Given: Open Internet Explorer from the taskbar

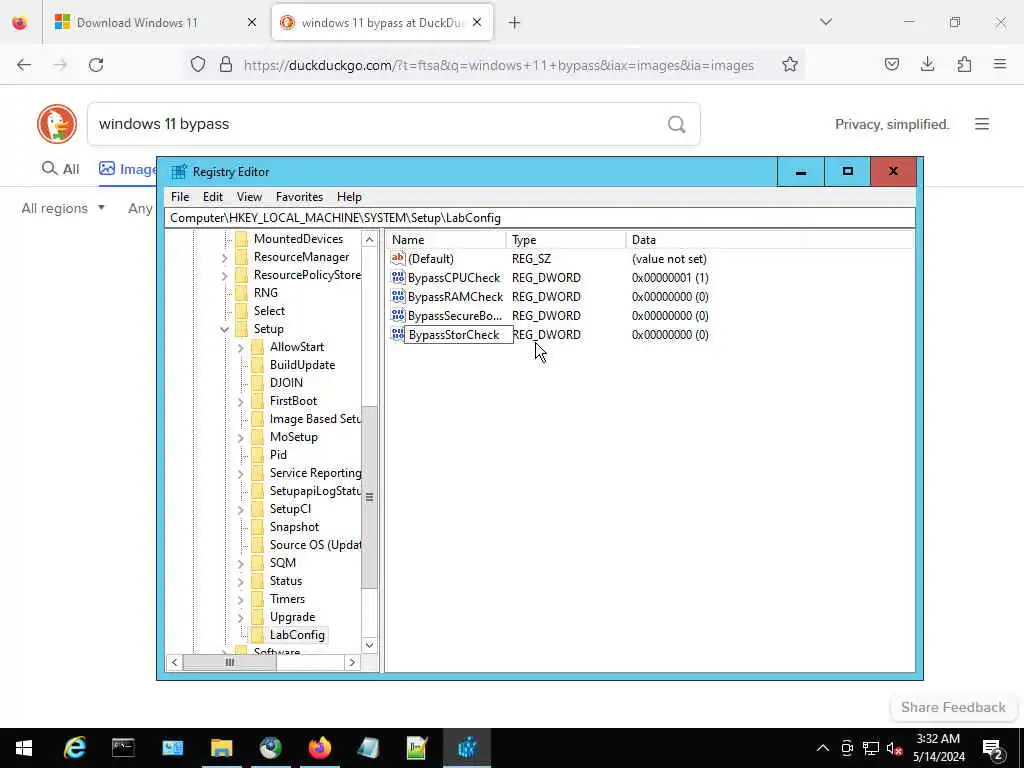Looking at the screenshot, I should [74, 748].
